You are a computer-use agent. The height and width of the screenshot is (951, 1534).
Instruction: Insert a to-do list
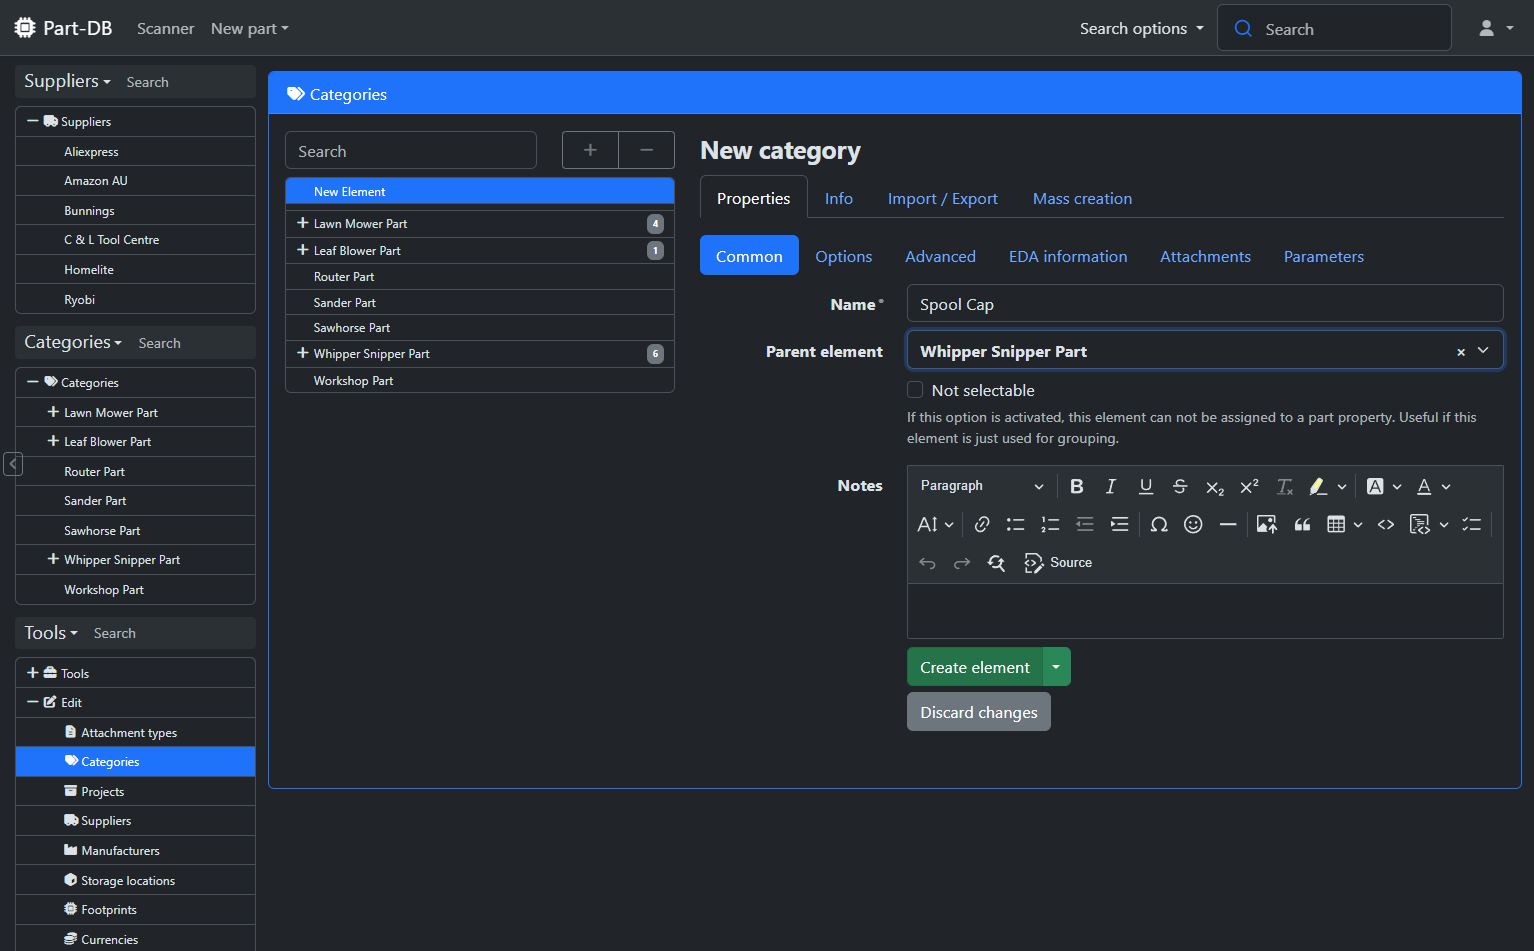click(1471, 524)
